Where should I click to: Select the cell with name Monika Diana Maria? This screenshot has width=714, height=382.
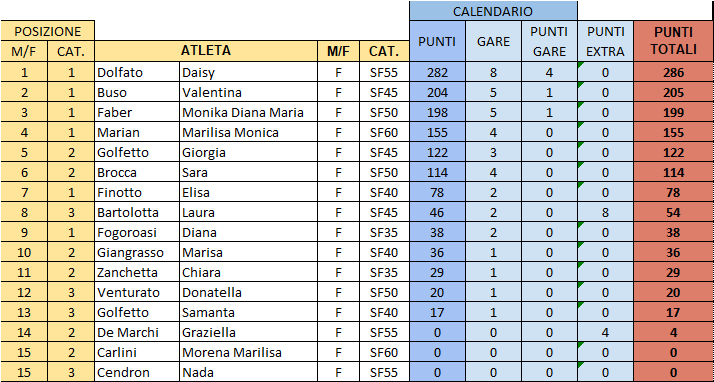[249, 112]
